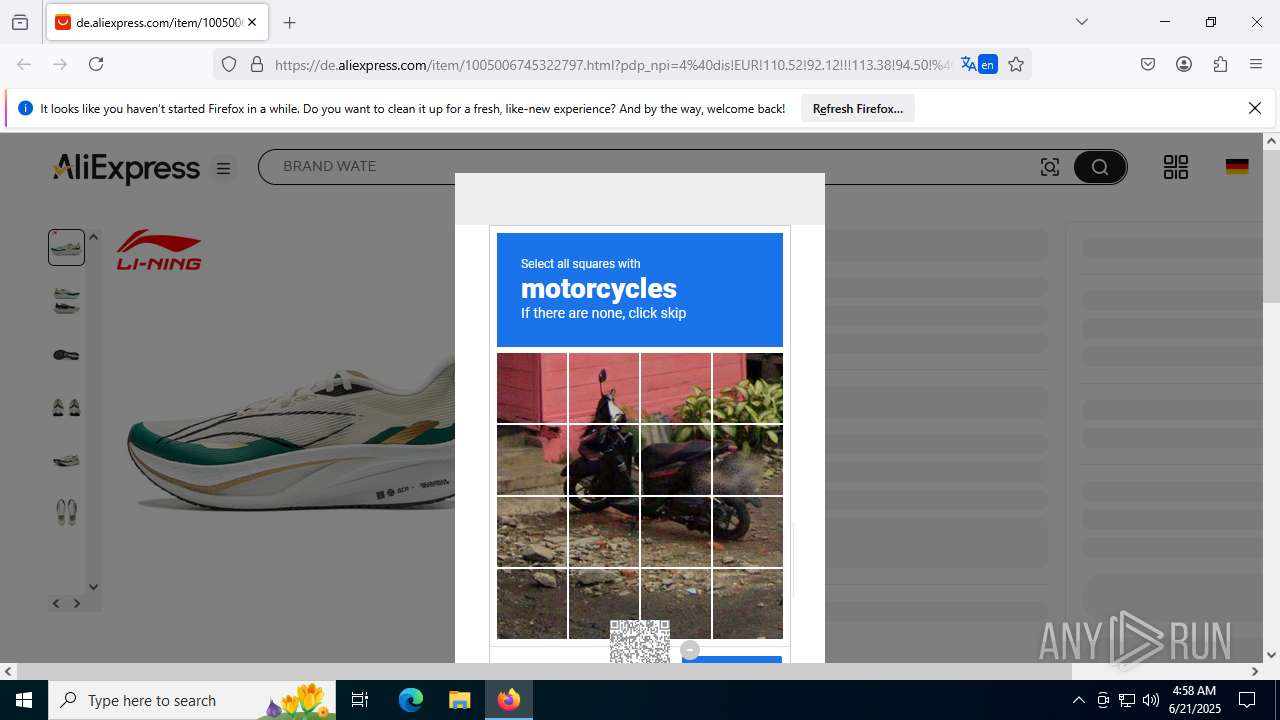Click the blue captcha submit button
1280x720 pixels.
click(x=732, y=659)
